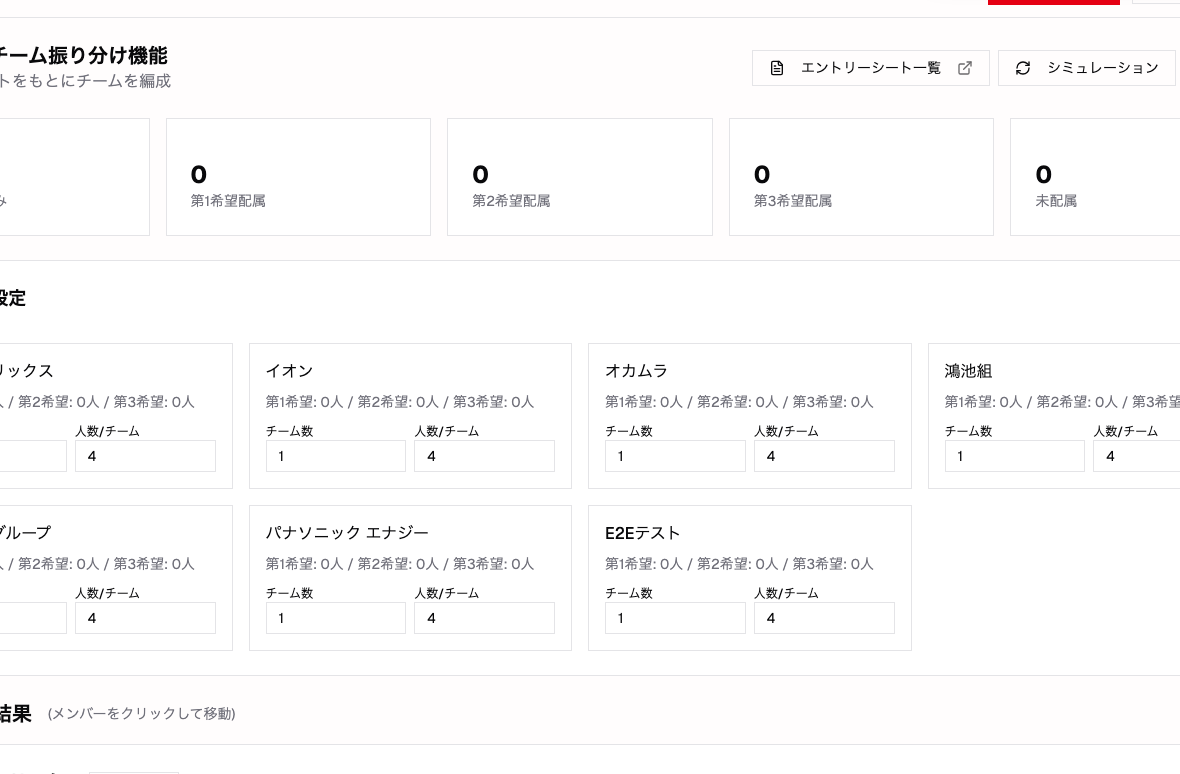1180x774 pixels.
Task: Click the 鴻池組 company name
Action: pyautogui.click(x=969, y=371)
